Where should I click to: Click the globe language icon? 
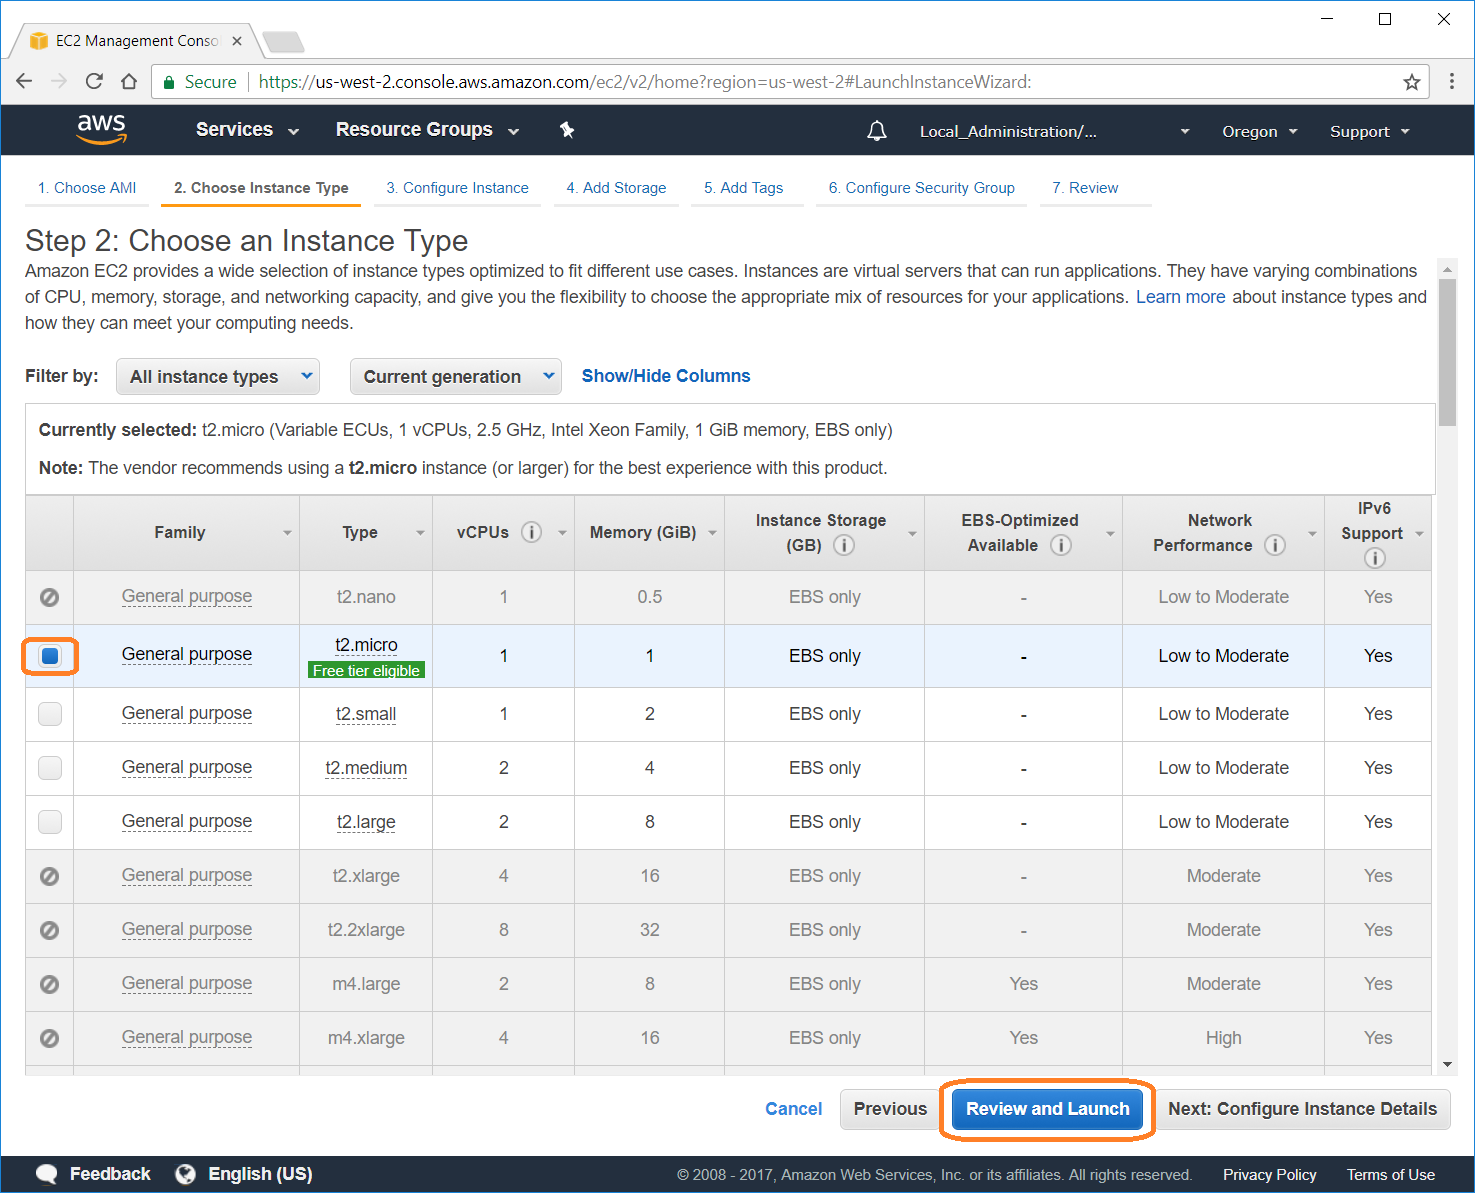point(185,1174)
